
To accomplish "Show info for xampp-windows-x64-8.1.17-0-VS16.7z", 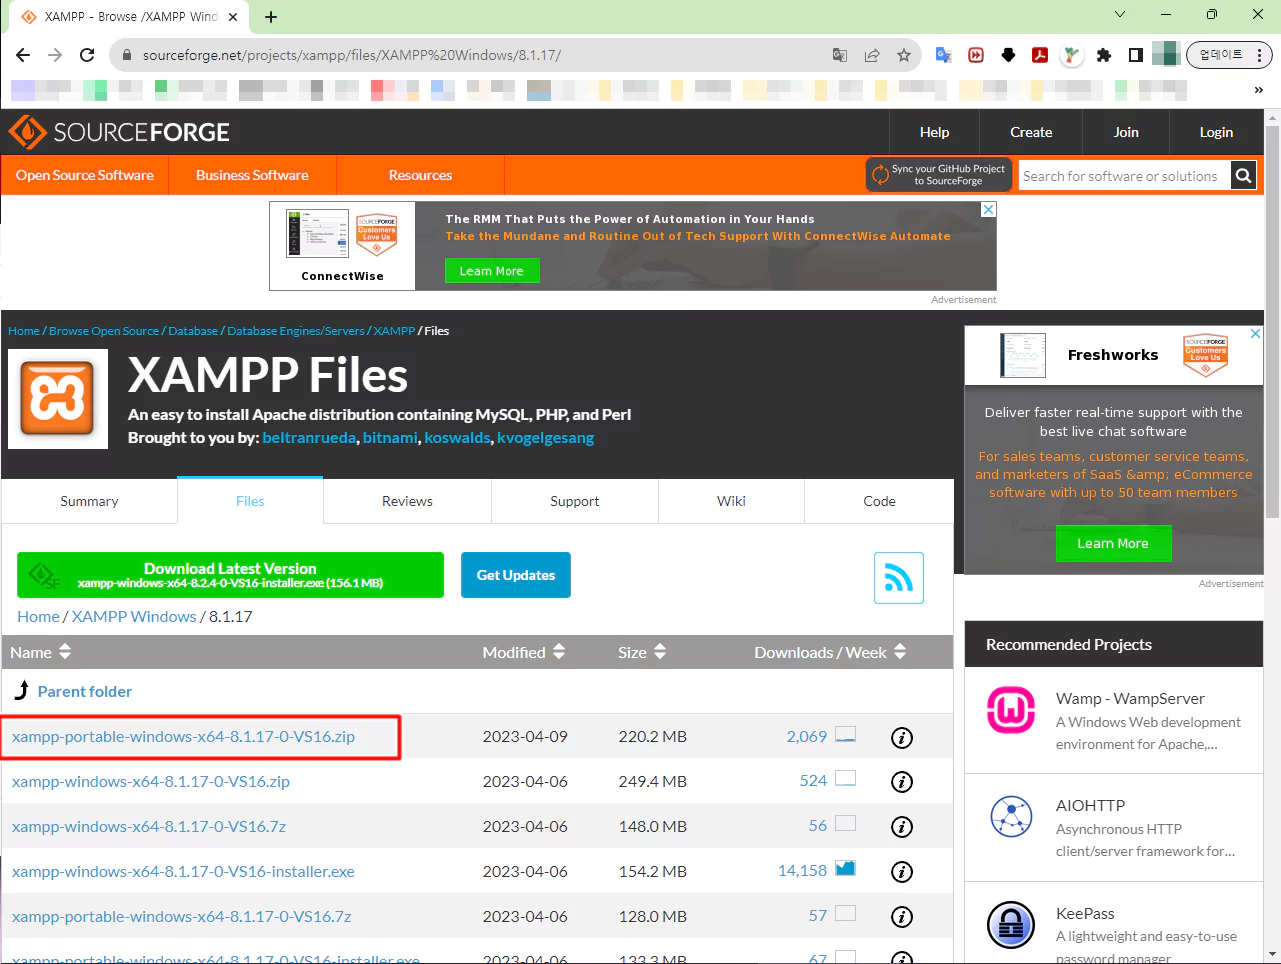I will (x=902, y=827).
